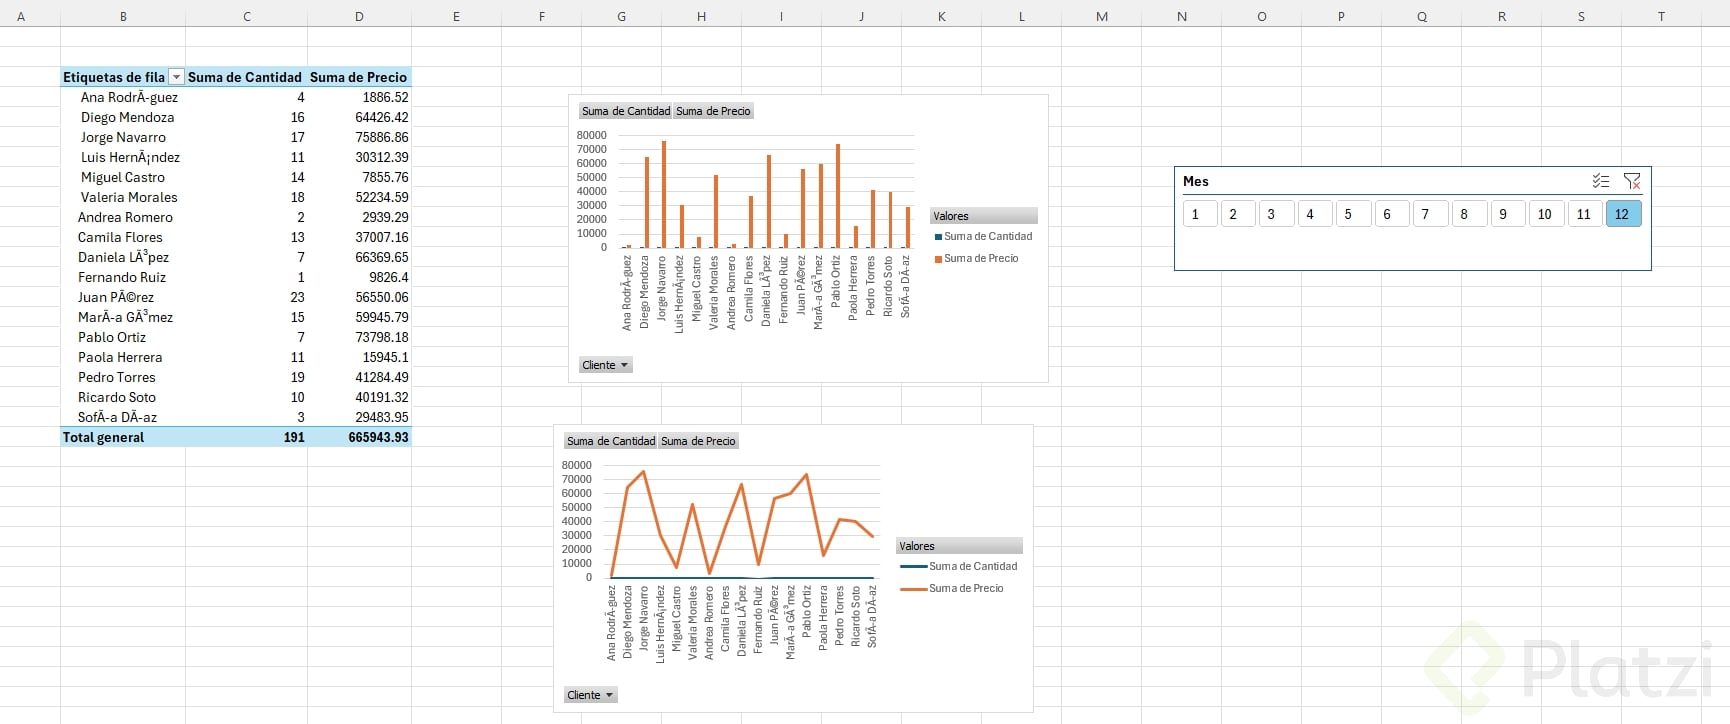Select the price cell 29483.95

(359, 417)
